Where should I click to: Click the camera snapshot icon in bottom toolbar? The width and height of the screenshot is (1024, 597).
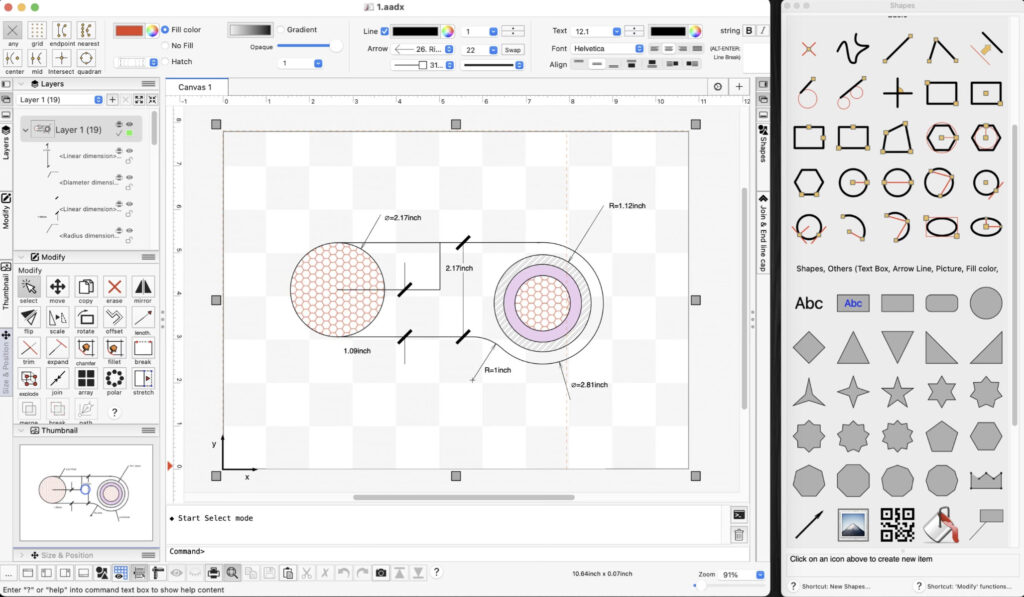tap(381, 573)
